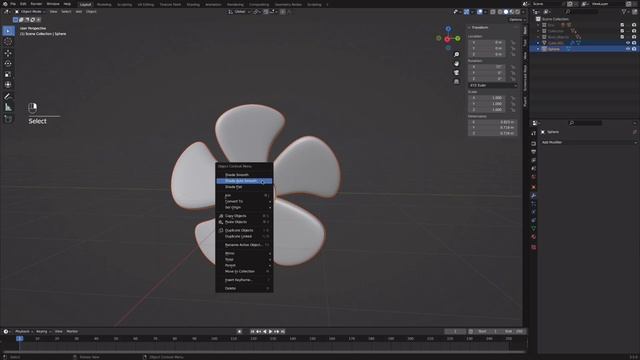Click the pan view hand icon

456,64
